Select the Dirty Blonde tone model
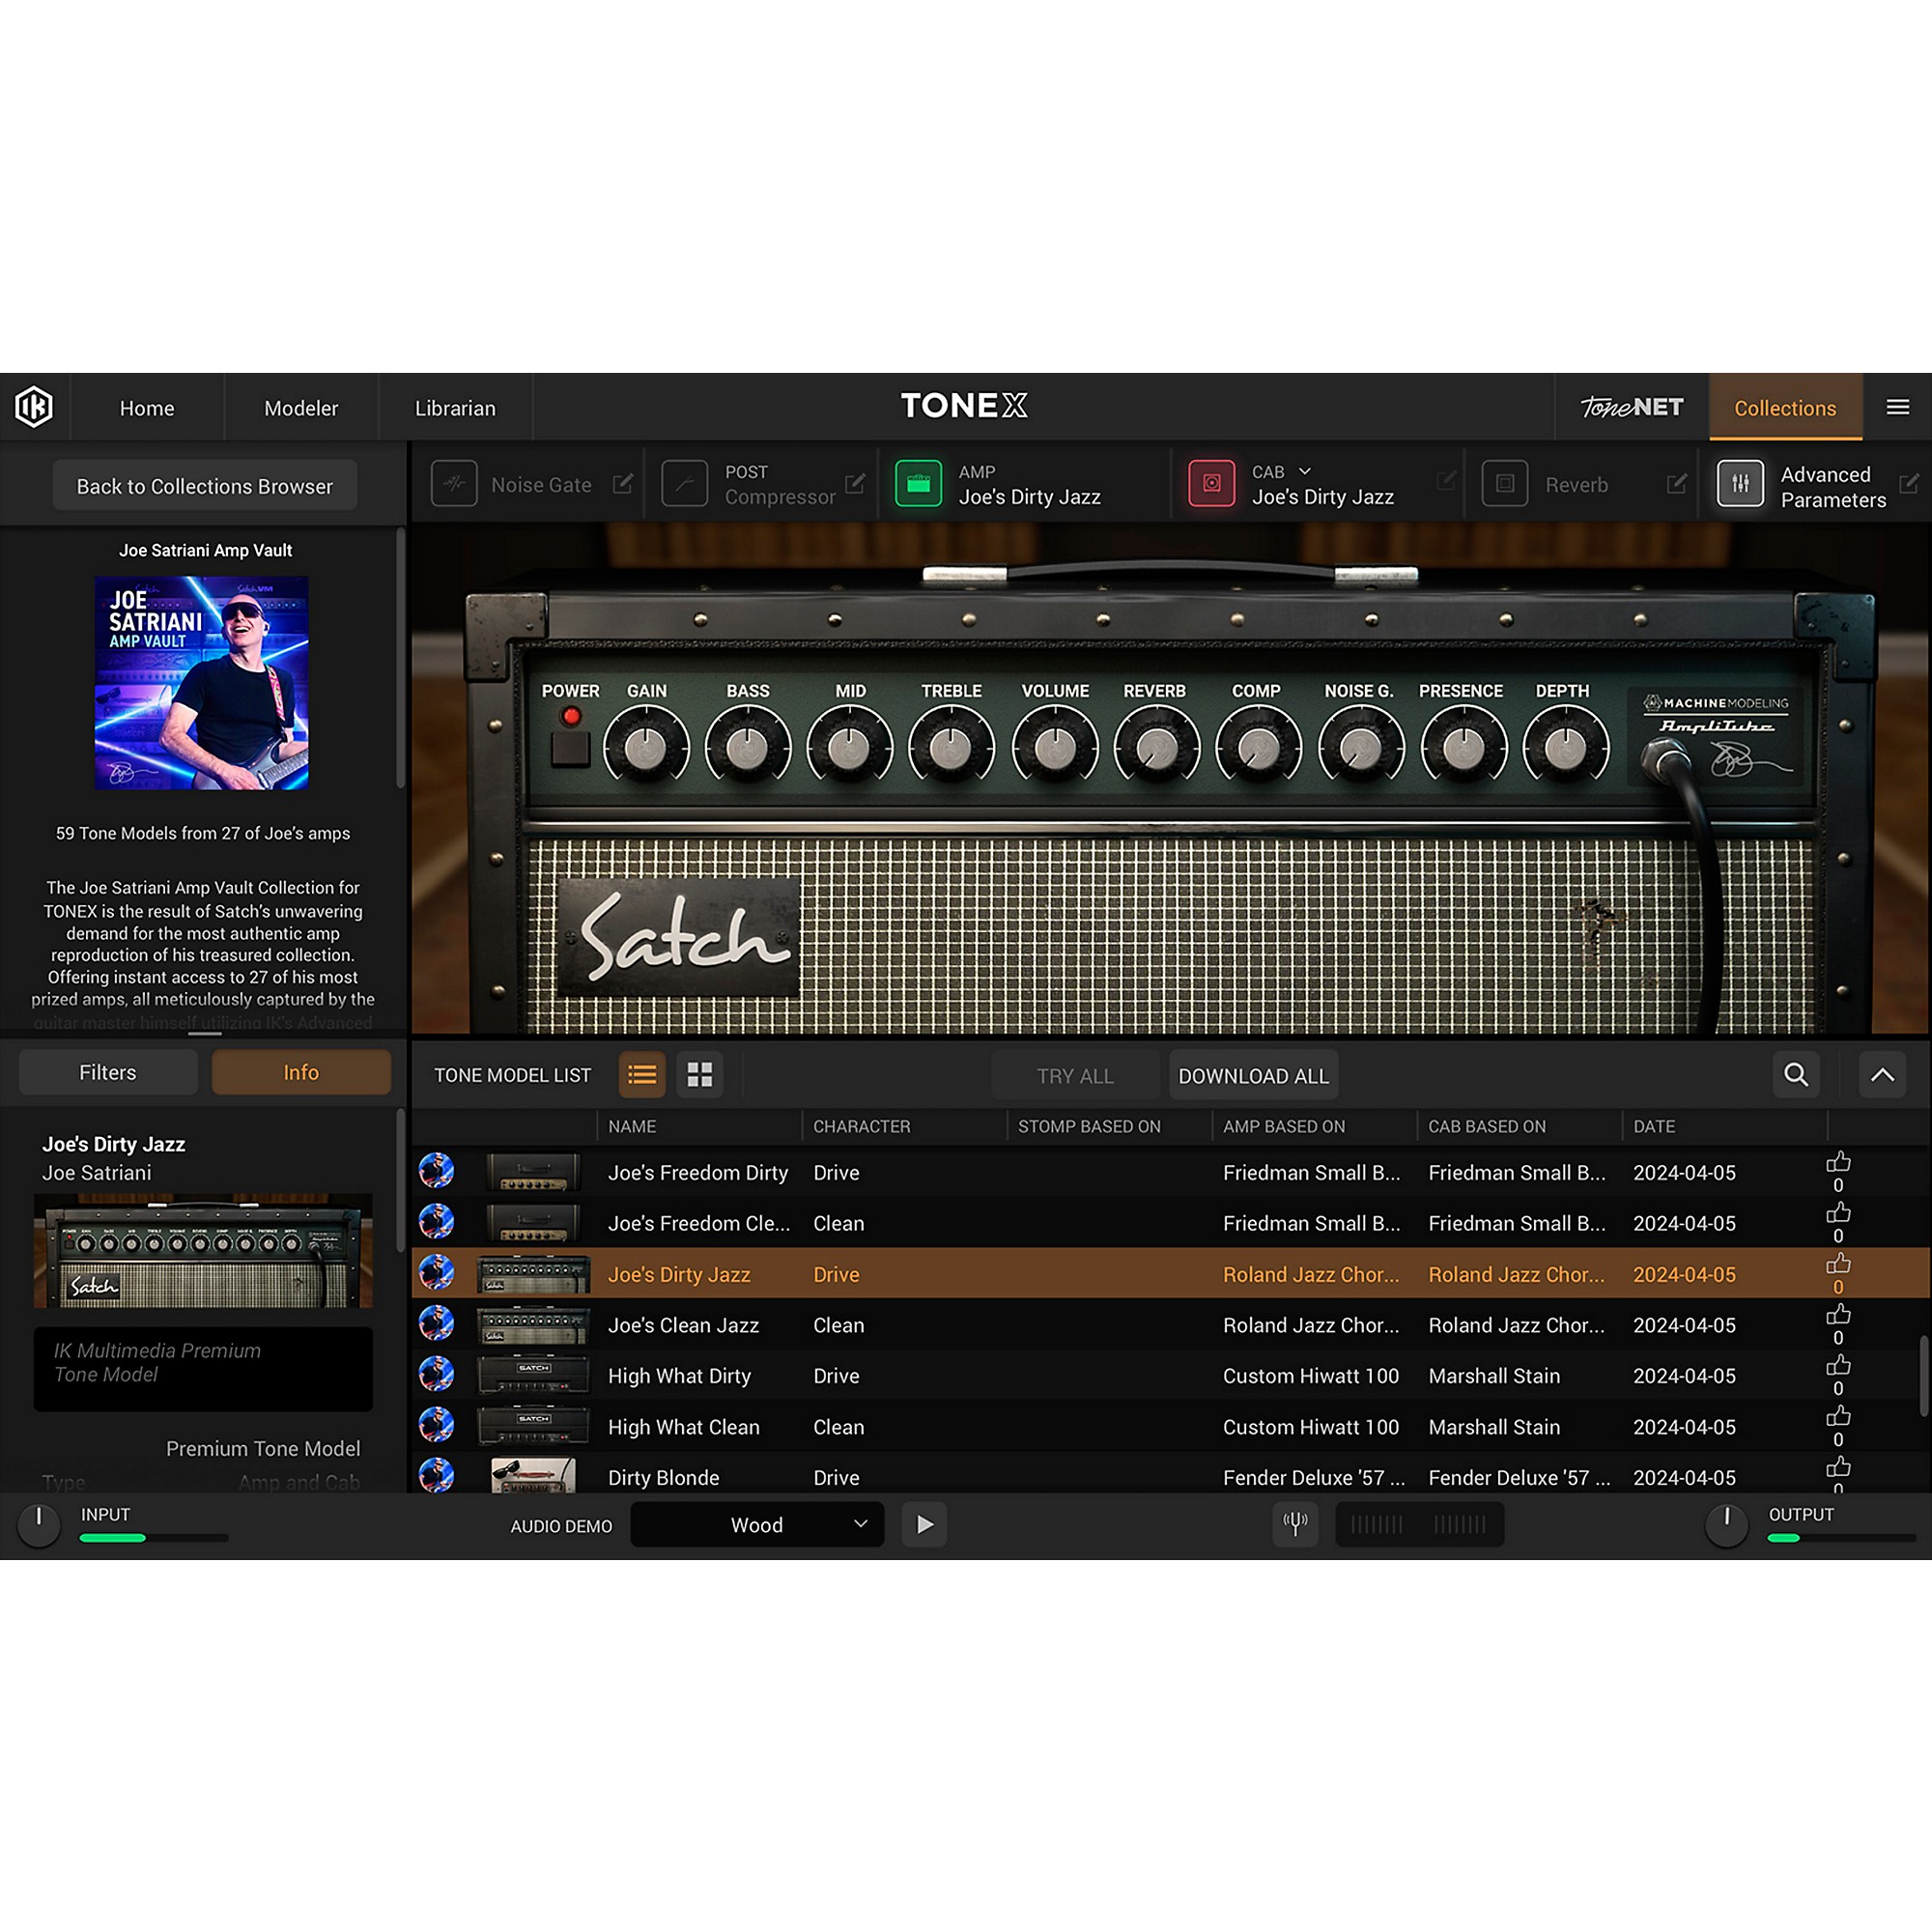 (1171, 1474)
